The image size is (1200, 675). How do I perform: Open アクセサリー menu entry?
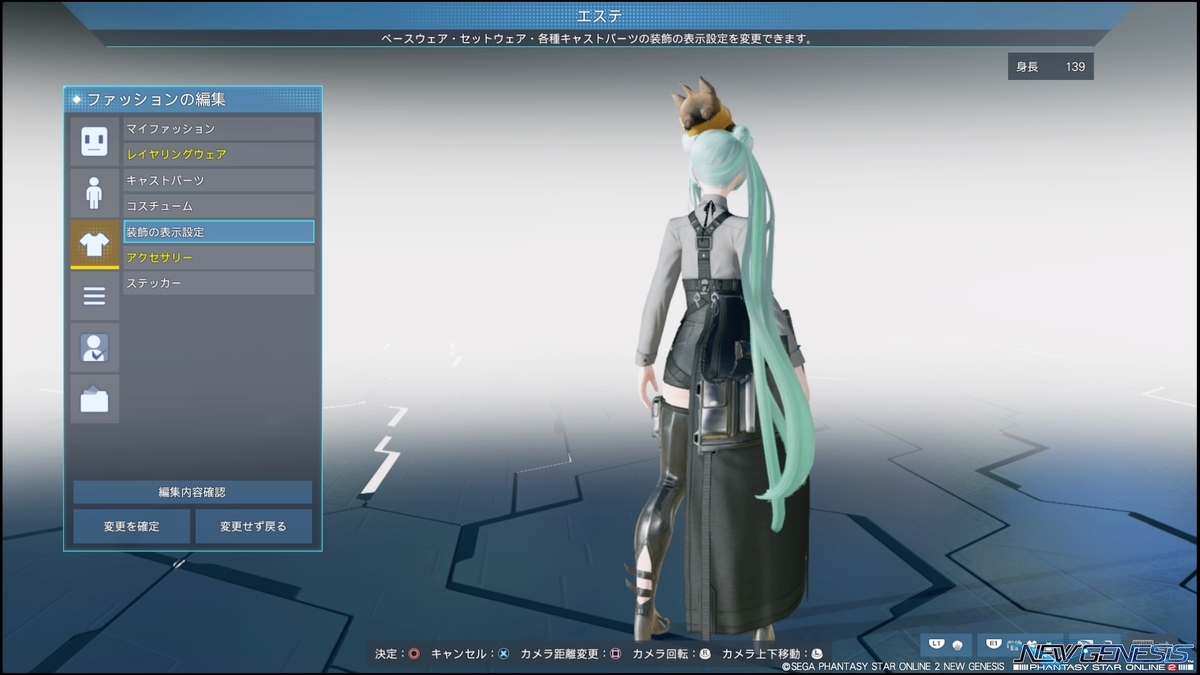click(x=218, y=258)
